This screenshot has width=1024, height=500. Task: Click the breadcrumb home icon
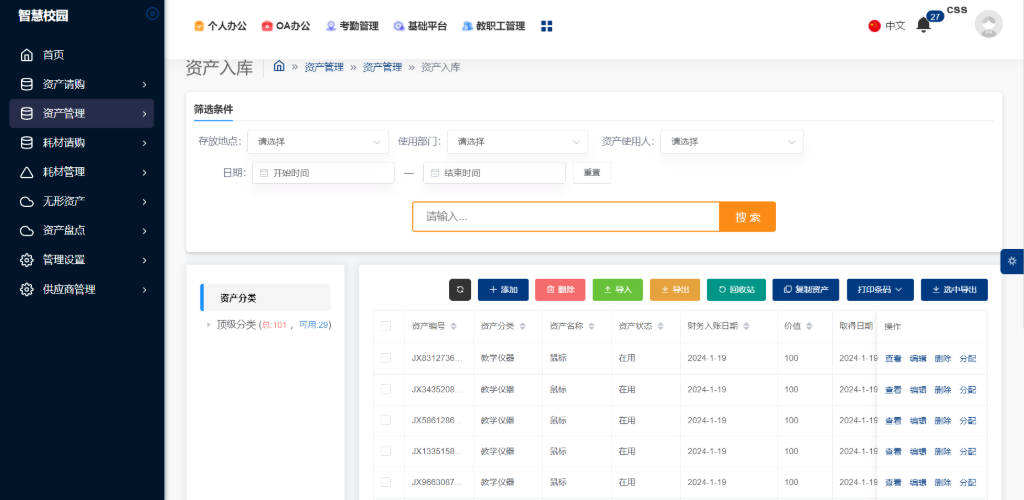tap(279, 66)
